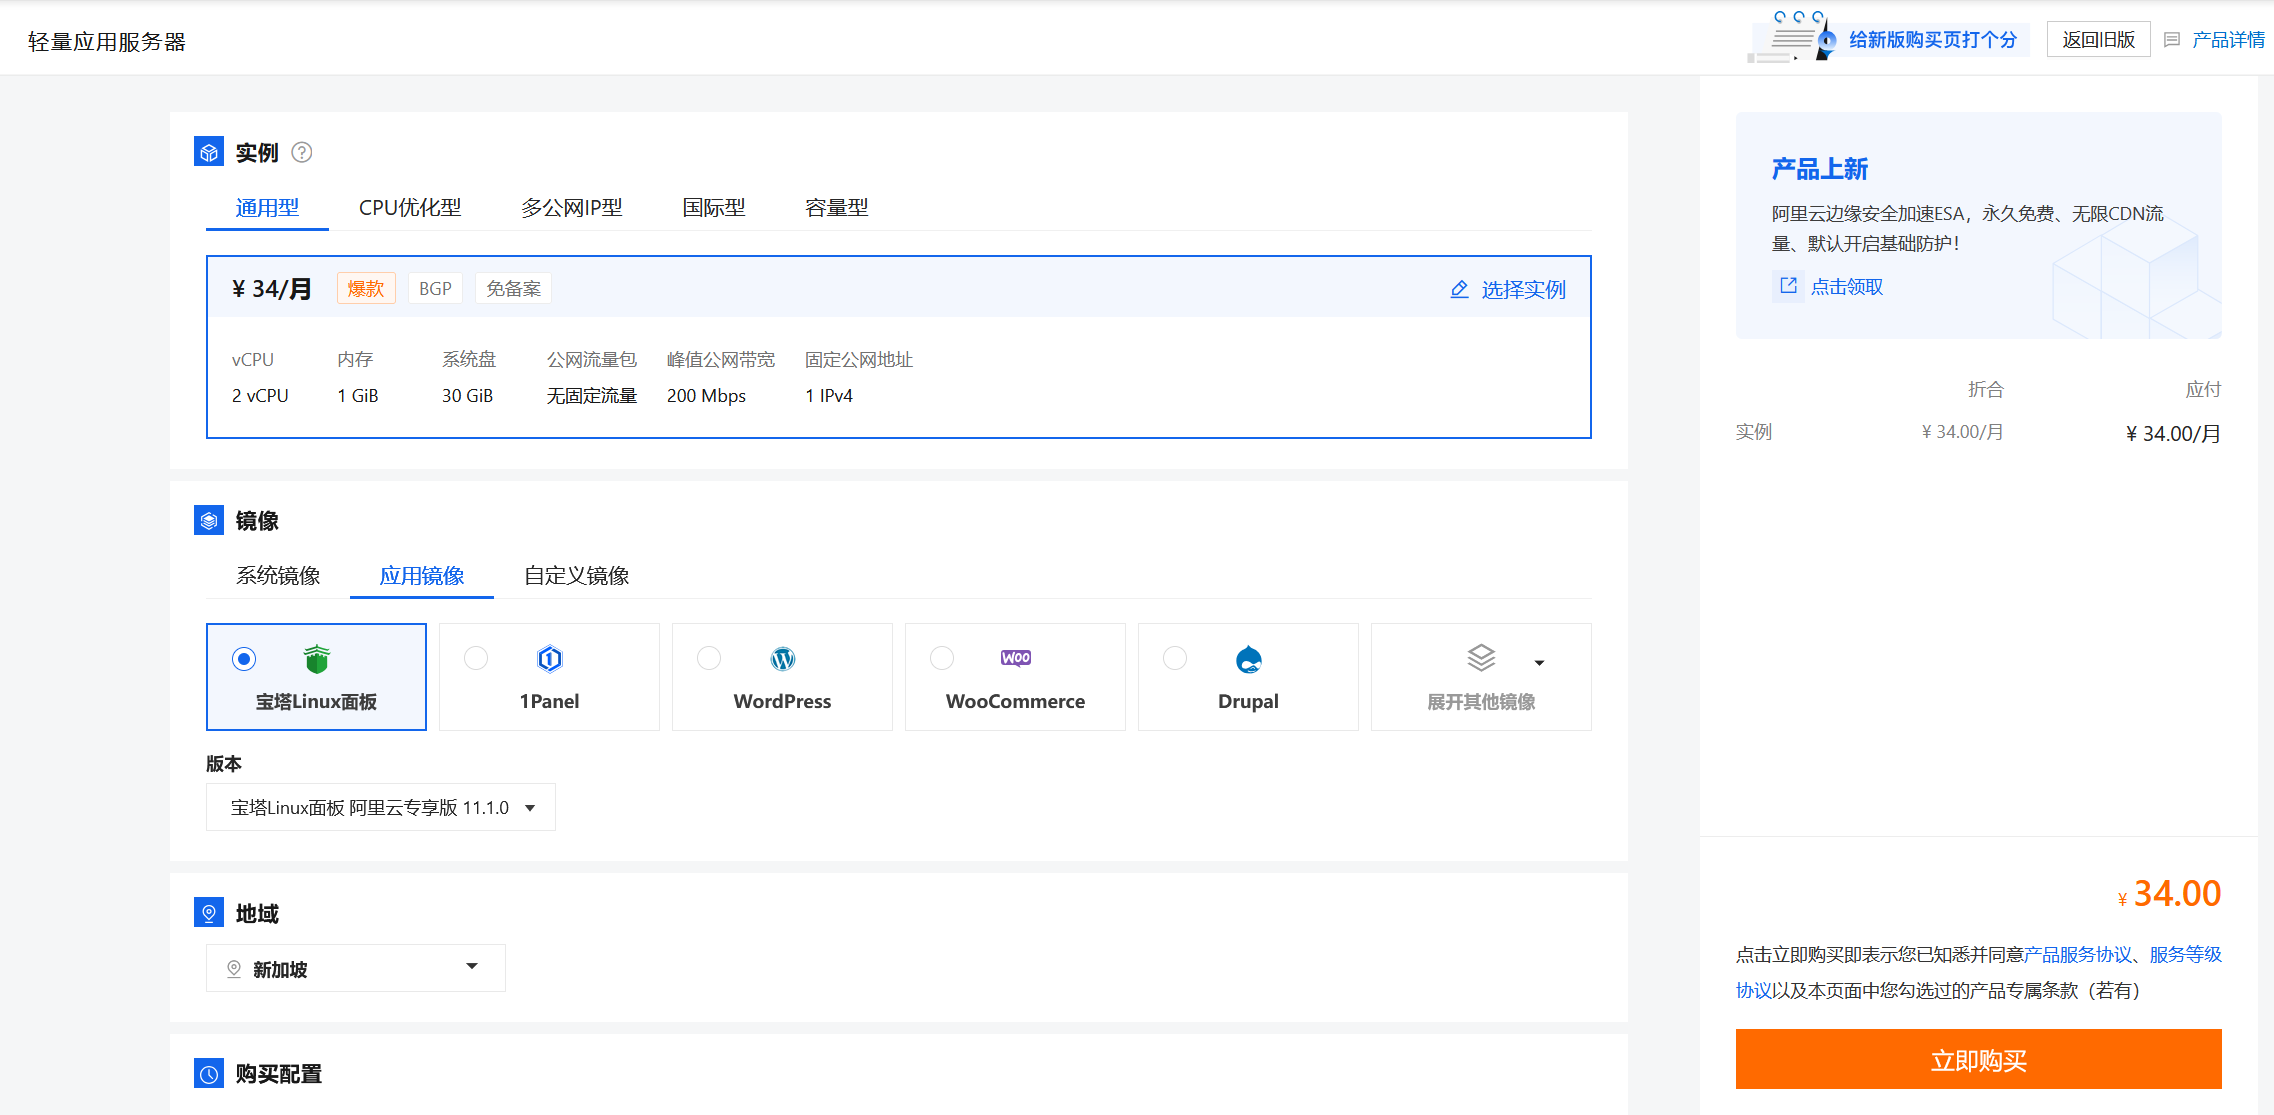Click the 宝塔Linux面板 green shield icon

coord(316,659)
